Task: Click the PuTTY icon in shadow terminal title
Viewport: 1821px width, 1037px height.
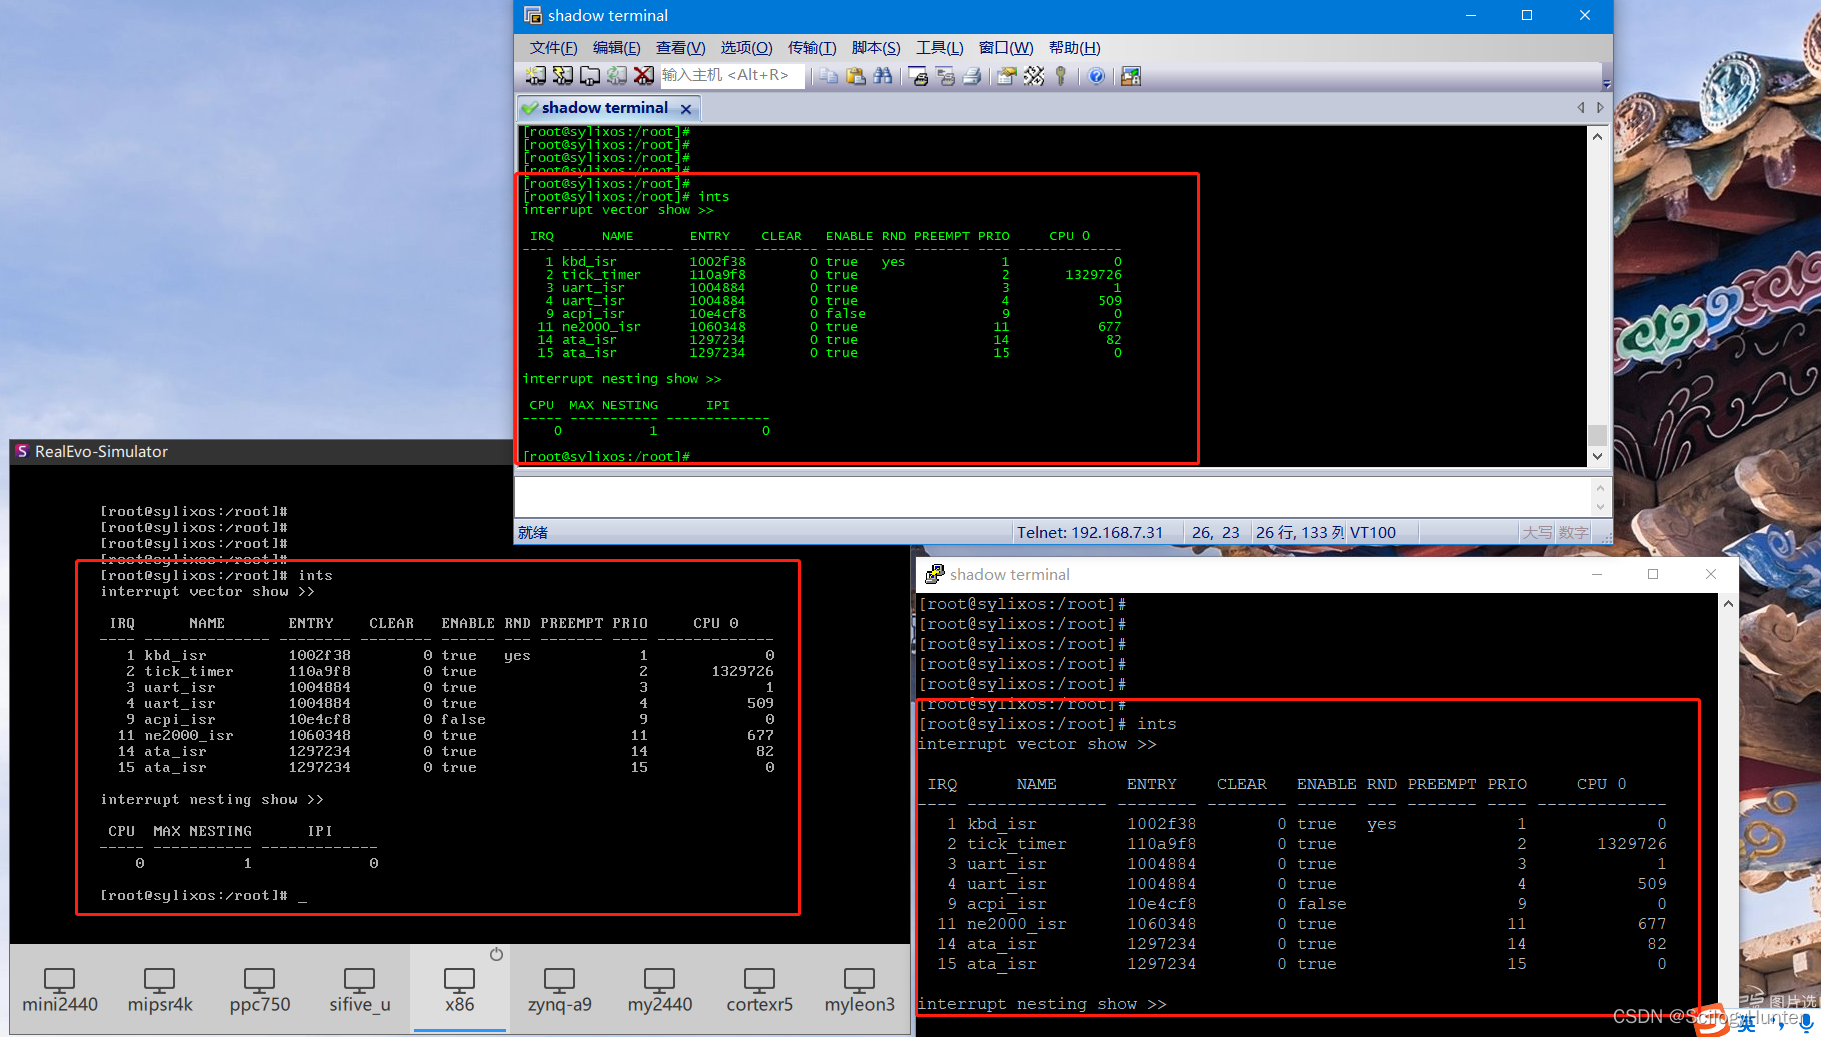Action: pyautogui.click(x=934, y=574)
